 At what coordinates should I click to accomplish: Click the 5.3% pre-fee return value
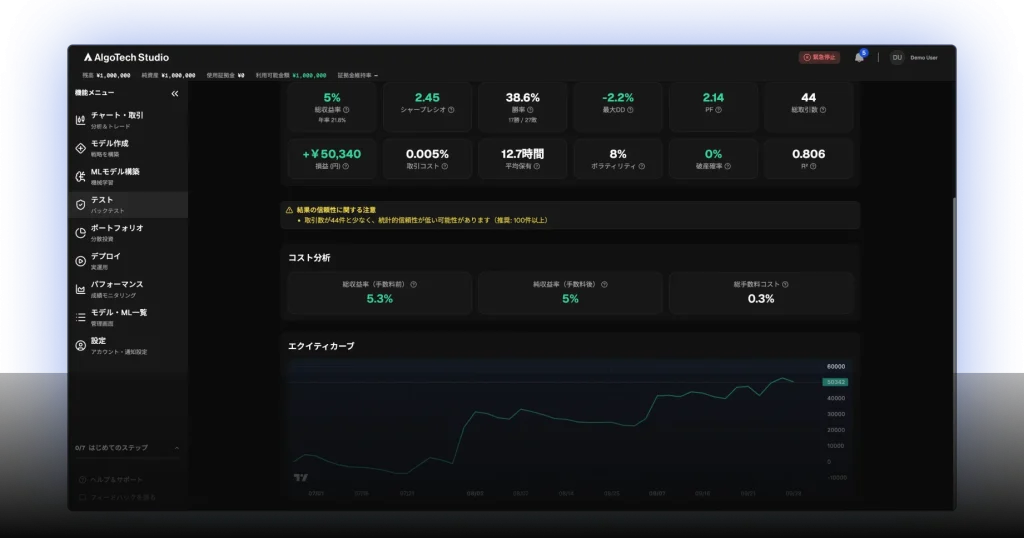point(379,299)
